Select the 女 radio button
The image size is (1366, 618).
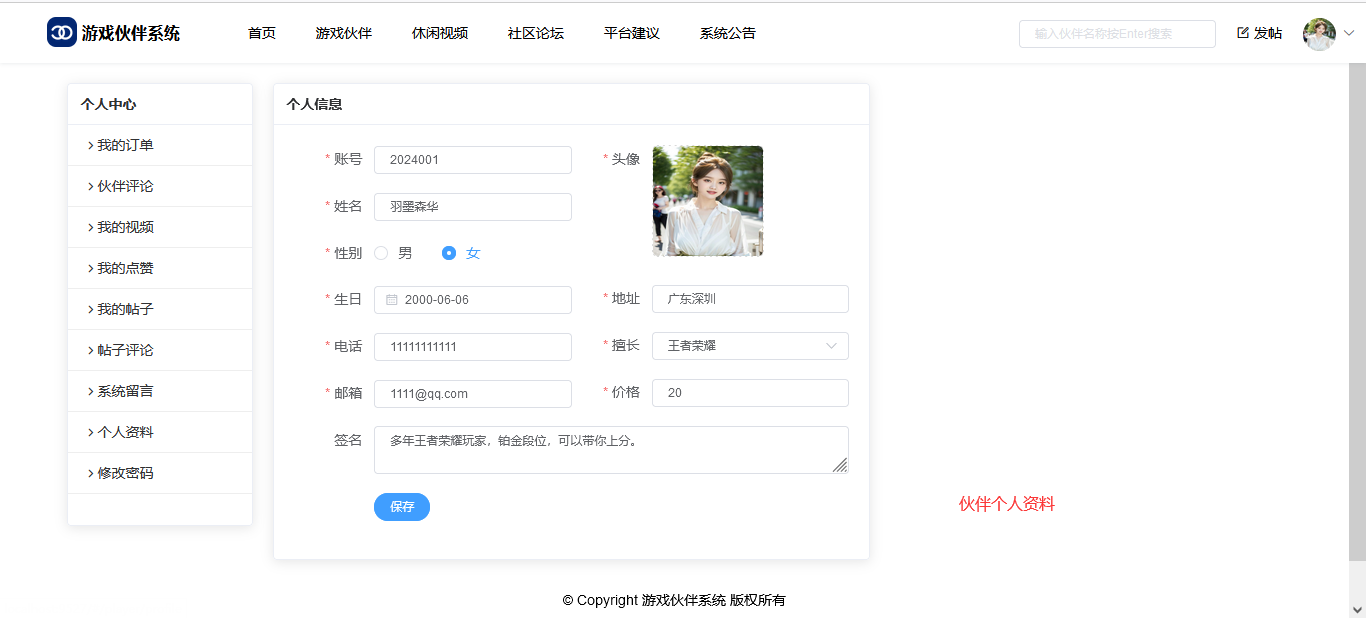[x=449, y=253]
